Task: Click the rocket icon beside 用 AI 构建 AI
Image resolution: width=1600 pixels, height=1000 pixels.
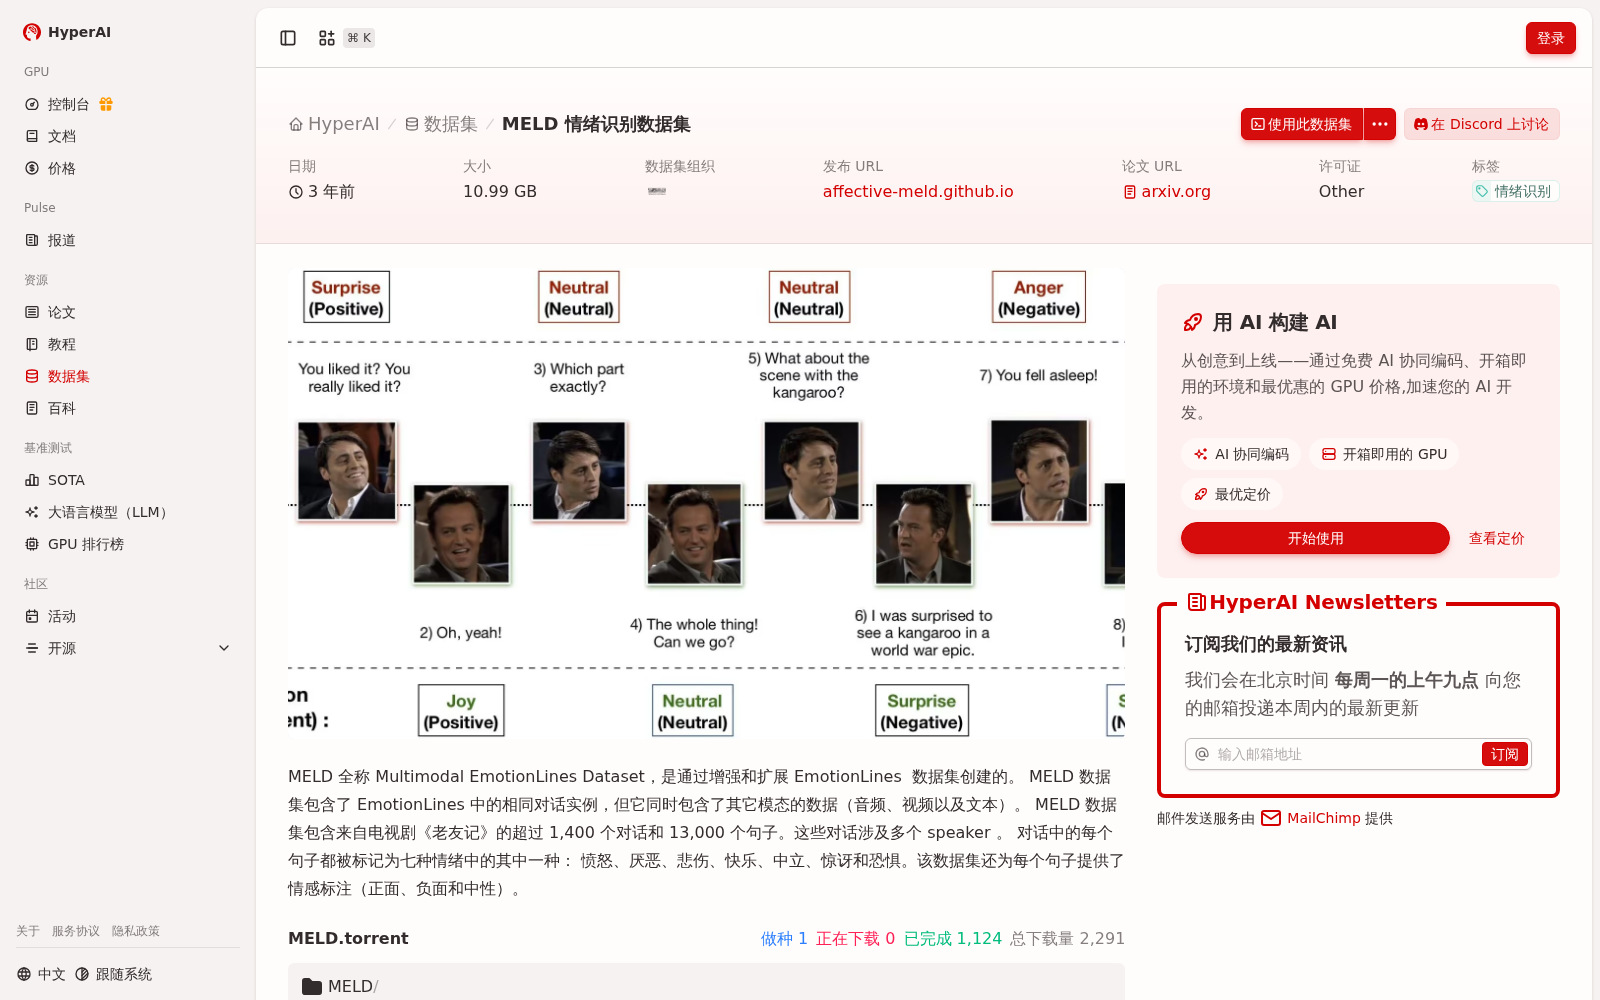Action: 1192,322
